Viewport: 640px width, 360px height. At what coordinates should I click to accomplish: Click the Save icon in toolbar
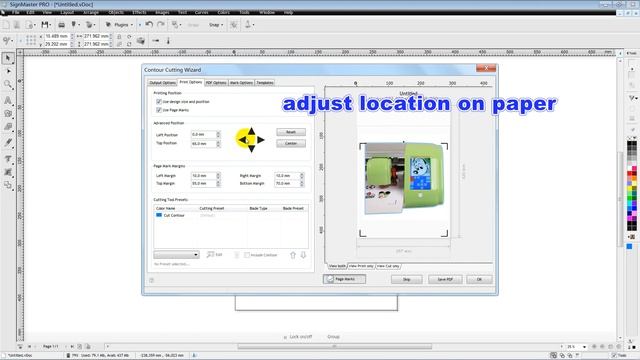tap(44, 25)
